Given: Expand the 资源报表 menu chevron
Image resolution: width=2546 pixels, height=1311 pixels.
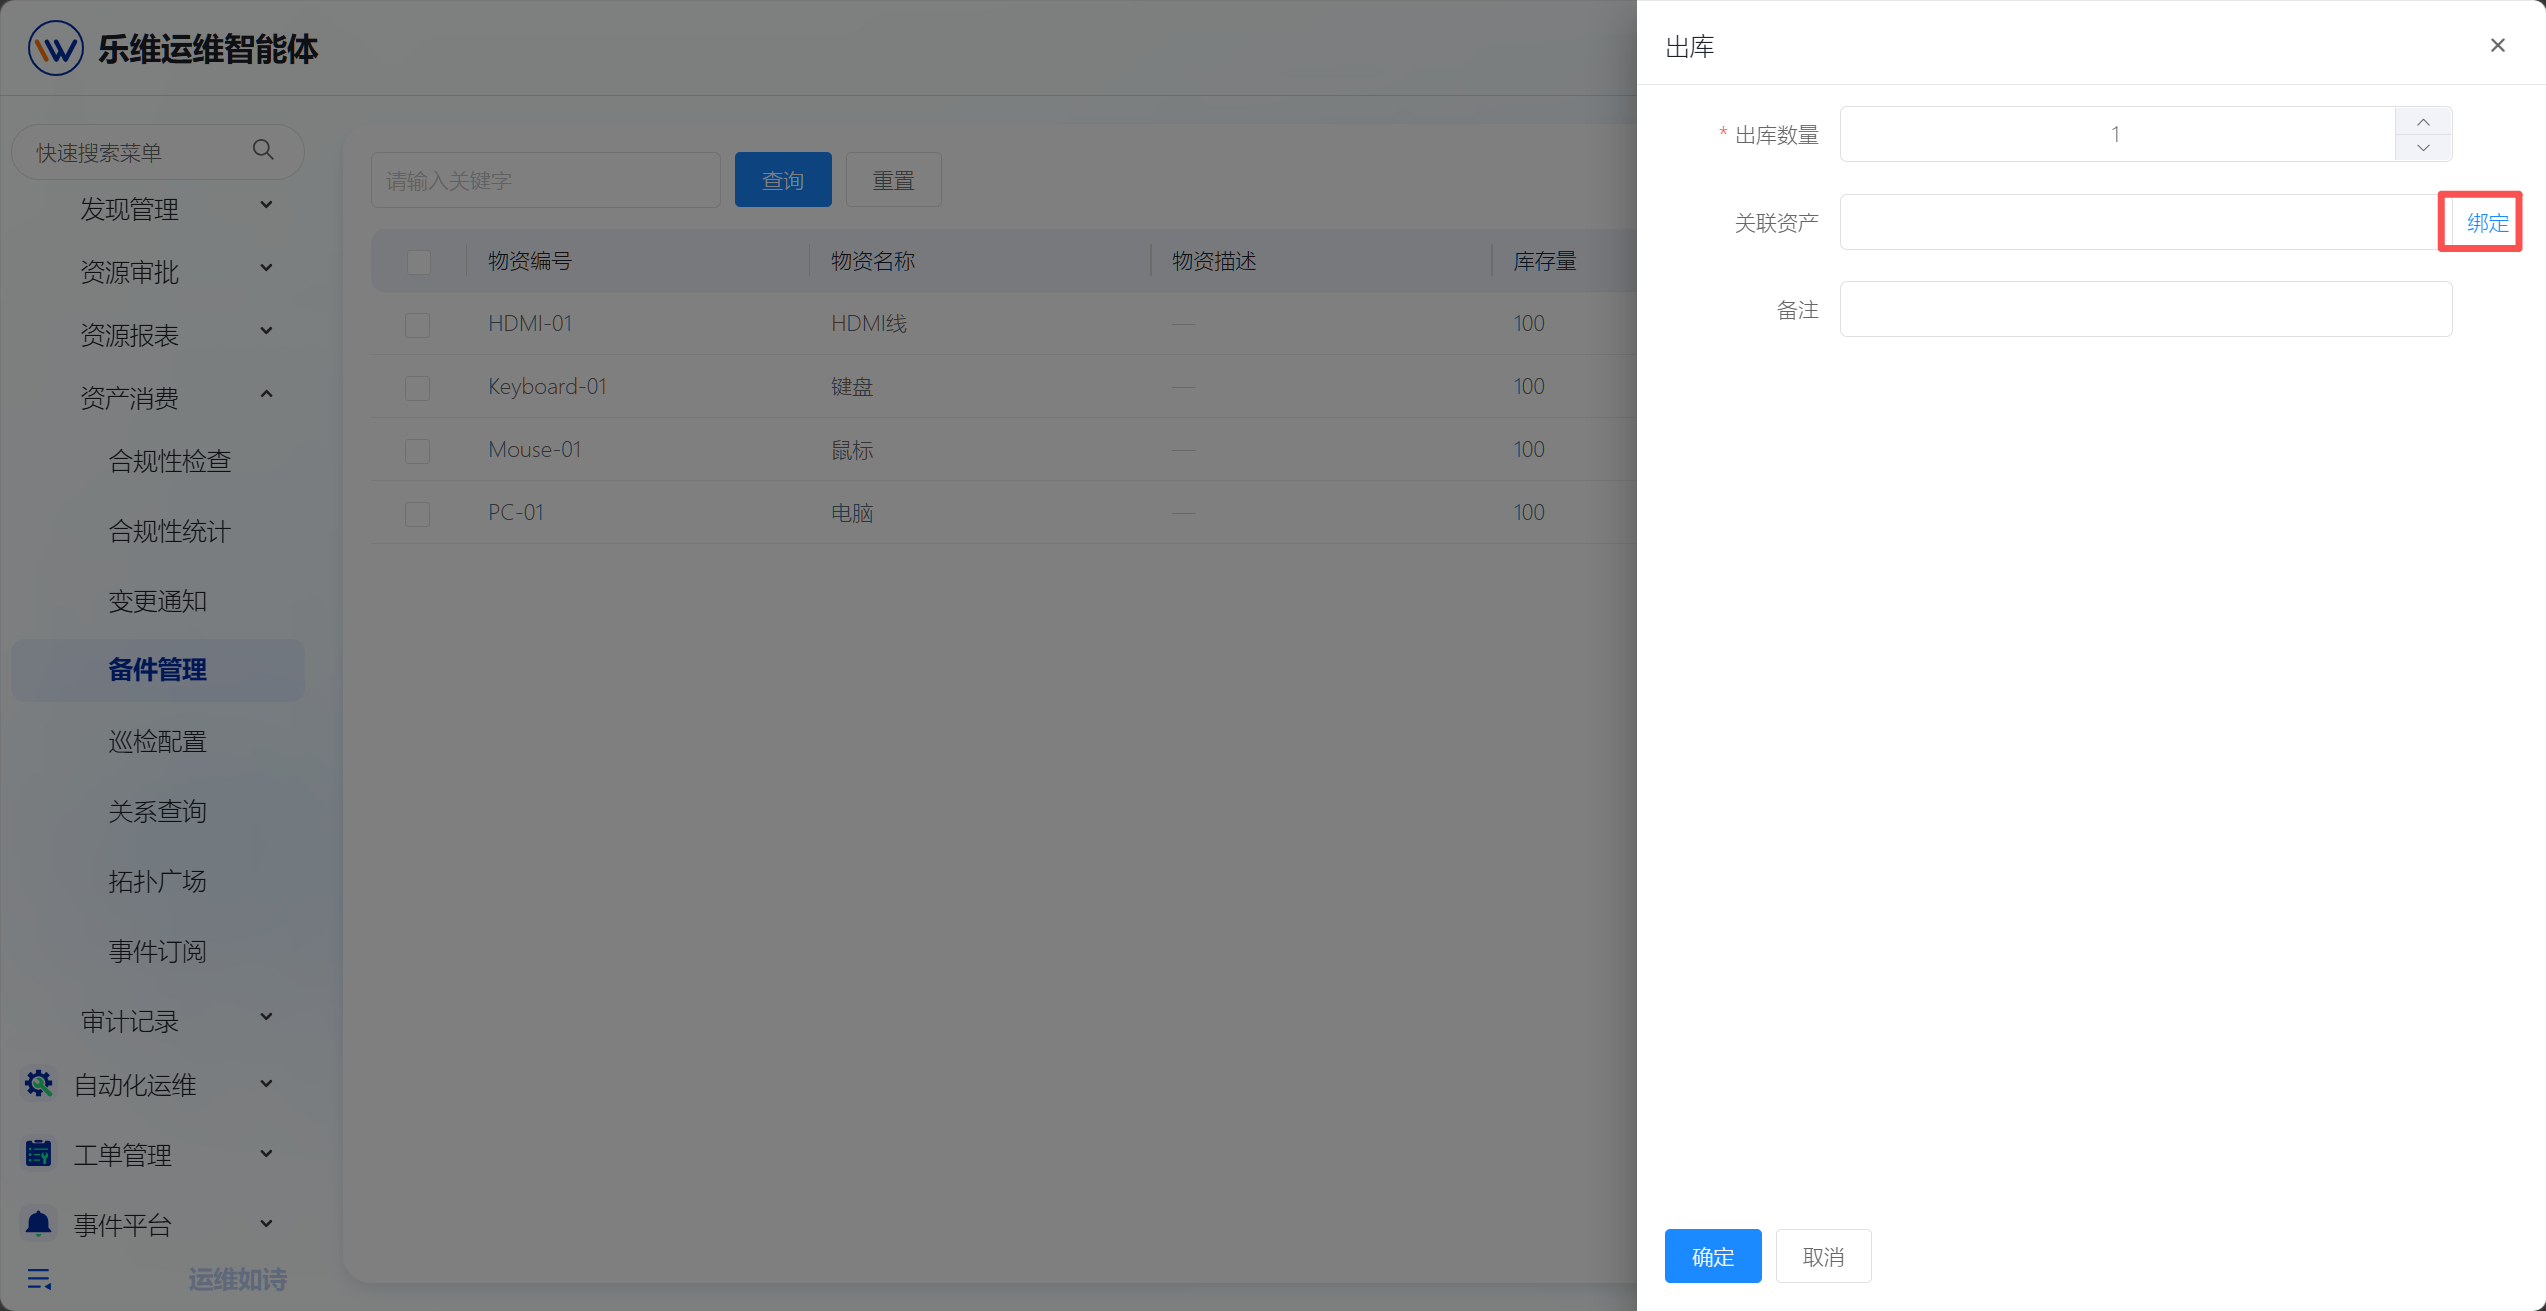Looking at the screenshot, I should point(266,331).
